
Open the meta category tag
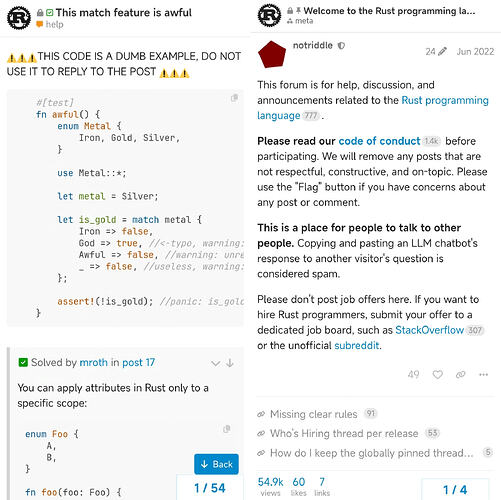point(300,21)
